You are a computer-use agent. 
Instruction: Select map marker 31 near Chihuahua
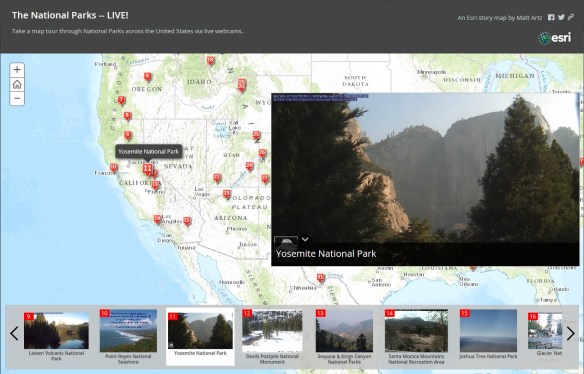pos(320,278)
